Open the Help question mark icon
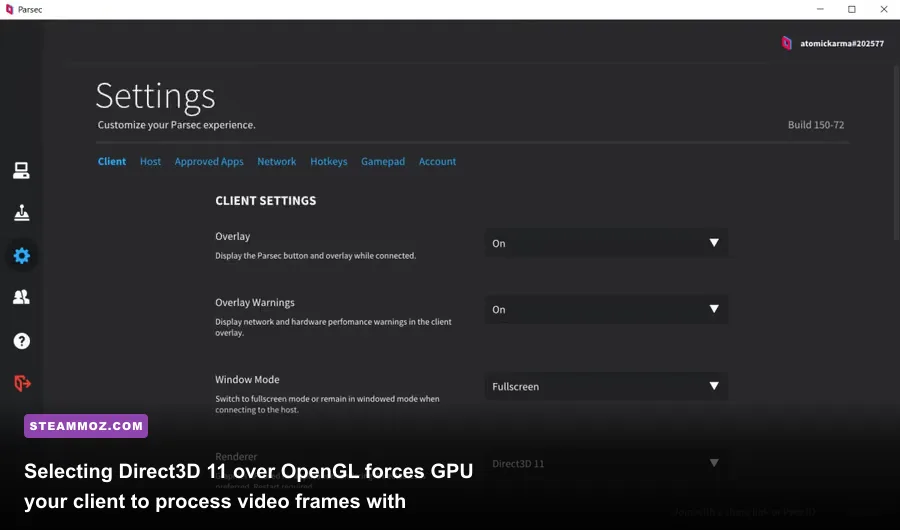Image resolution: width=900 pixels, height=530 pixels. tap(21, 341)
